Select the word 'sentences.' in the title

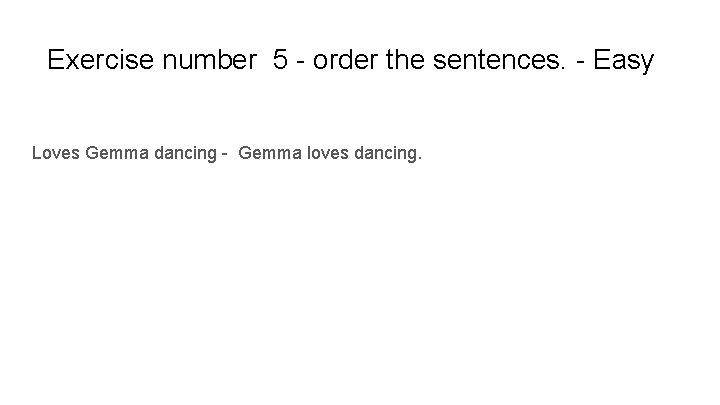coord(499,60)
